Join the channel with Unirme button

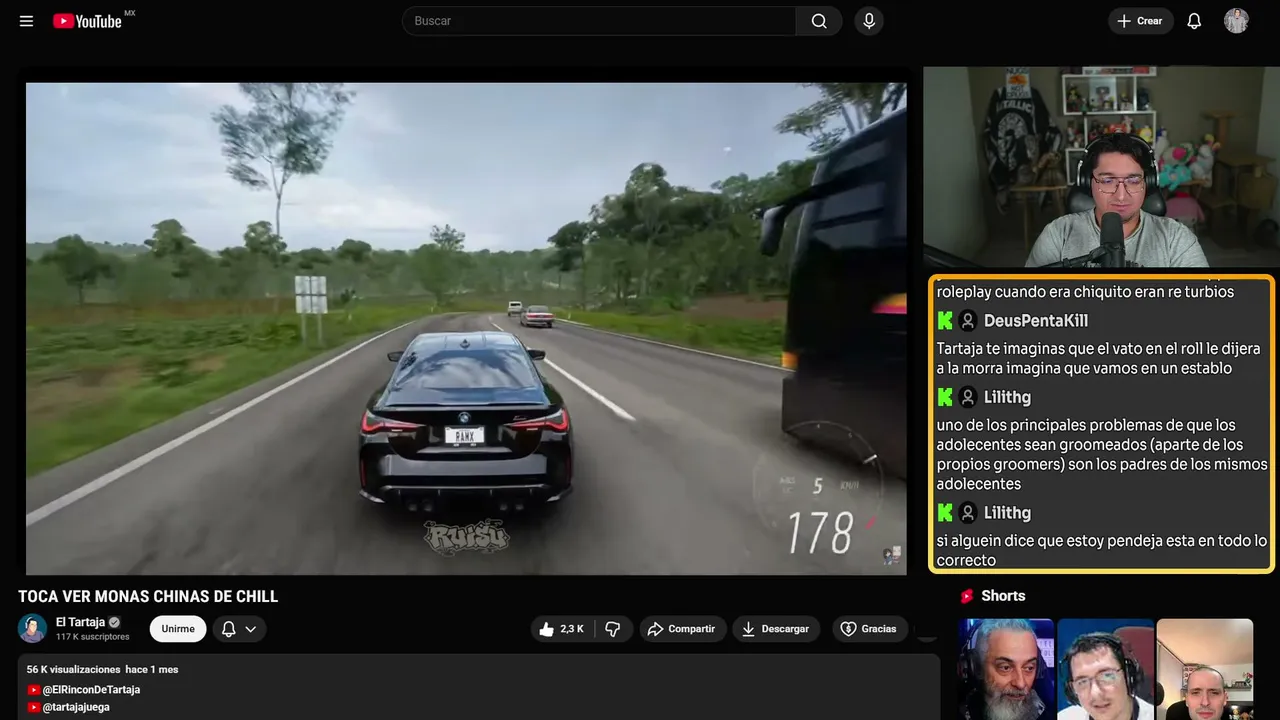[178, 629]
